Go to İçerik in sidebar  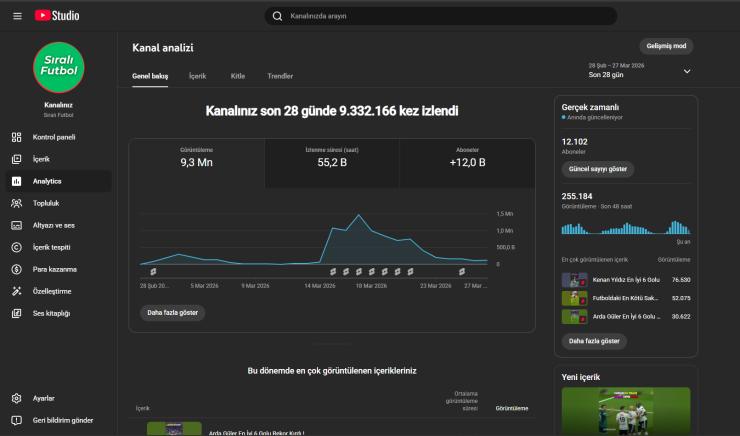[x=41, y=159]
